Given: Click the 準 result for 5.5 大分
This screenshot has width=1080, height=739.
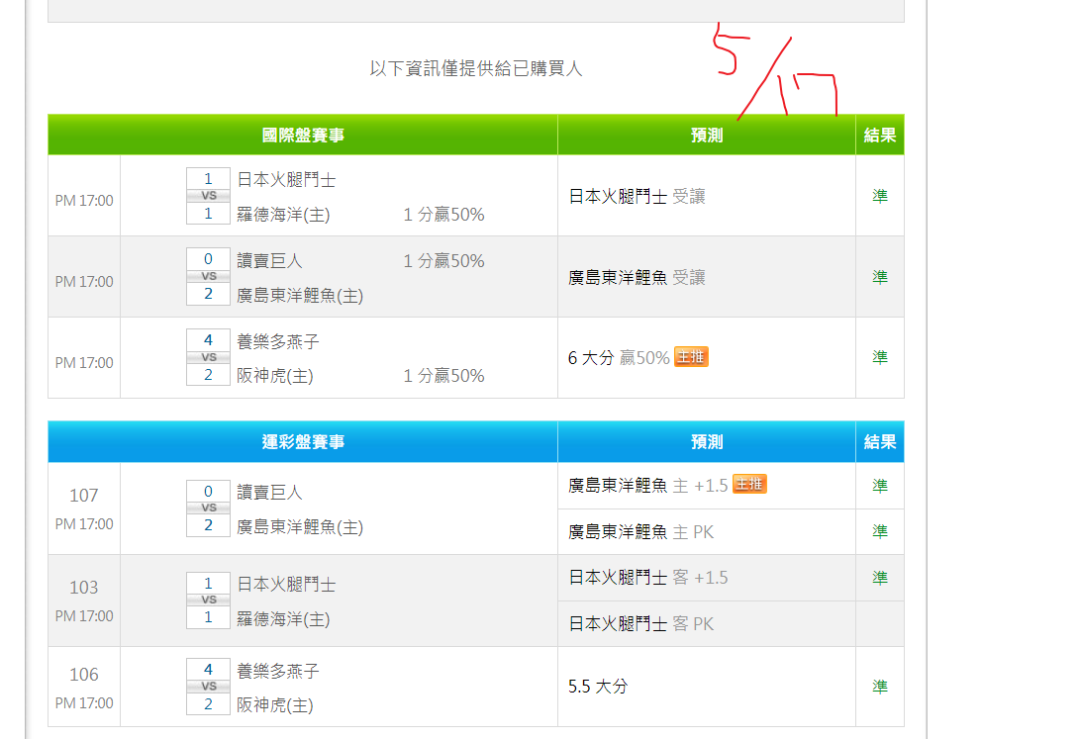Looking at the screenshot, I should [880, 687].
